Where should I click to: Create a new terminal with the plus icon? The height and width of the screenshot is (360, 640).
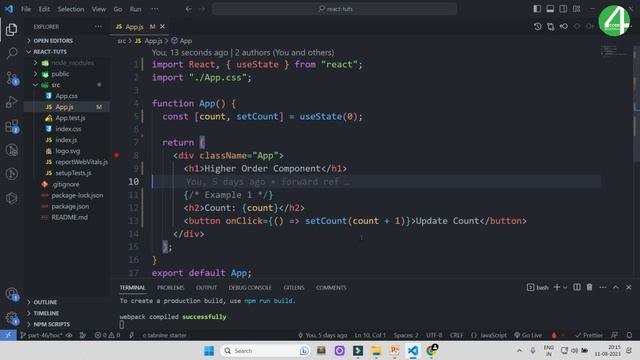point(557,287)
